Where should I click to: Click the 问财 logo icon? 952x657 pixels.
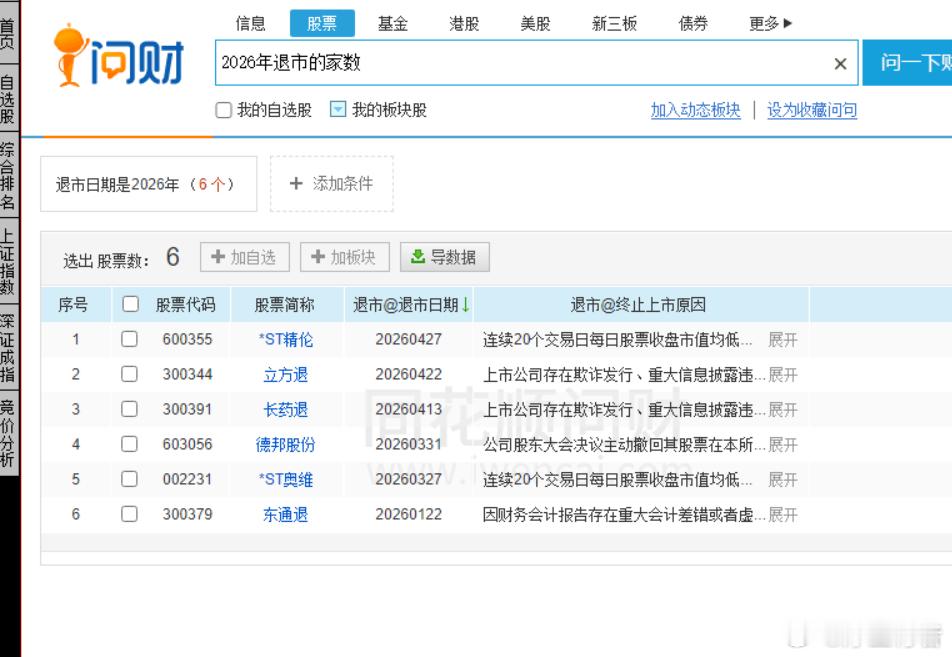(119, 56)
